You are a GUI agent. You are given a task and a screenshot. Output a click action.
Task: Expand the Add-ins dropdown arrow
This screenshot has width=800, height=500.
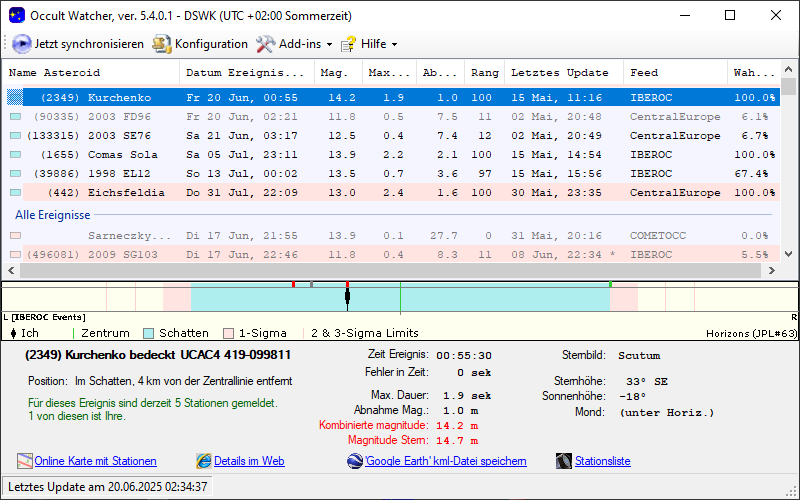[x=330, y=45]
